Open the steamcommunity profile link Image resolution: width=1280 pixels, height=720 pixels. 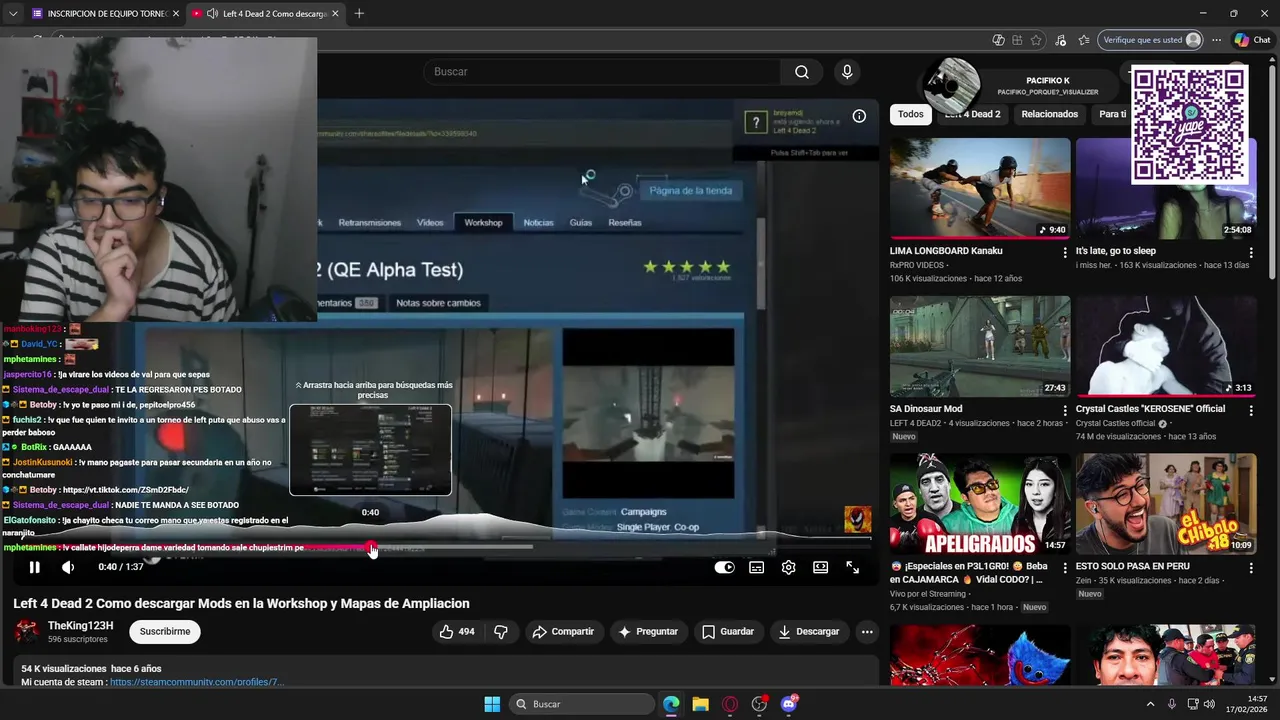pos(197,682)
